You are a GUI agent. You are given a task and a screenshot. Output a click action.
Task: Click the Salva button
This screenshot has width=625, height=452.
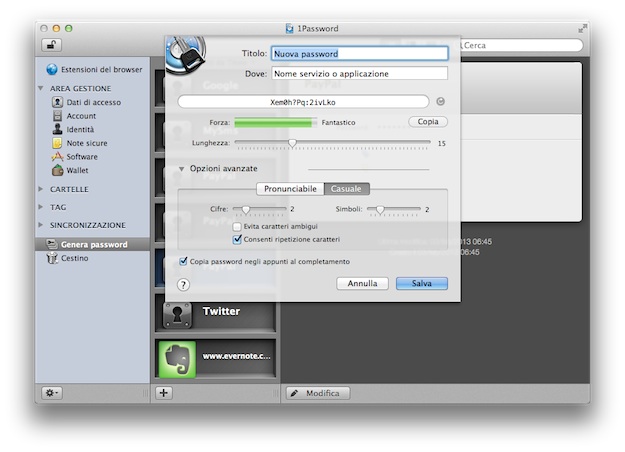(x=422, y=283)
